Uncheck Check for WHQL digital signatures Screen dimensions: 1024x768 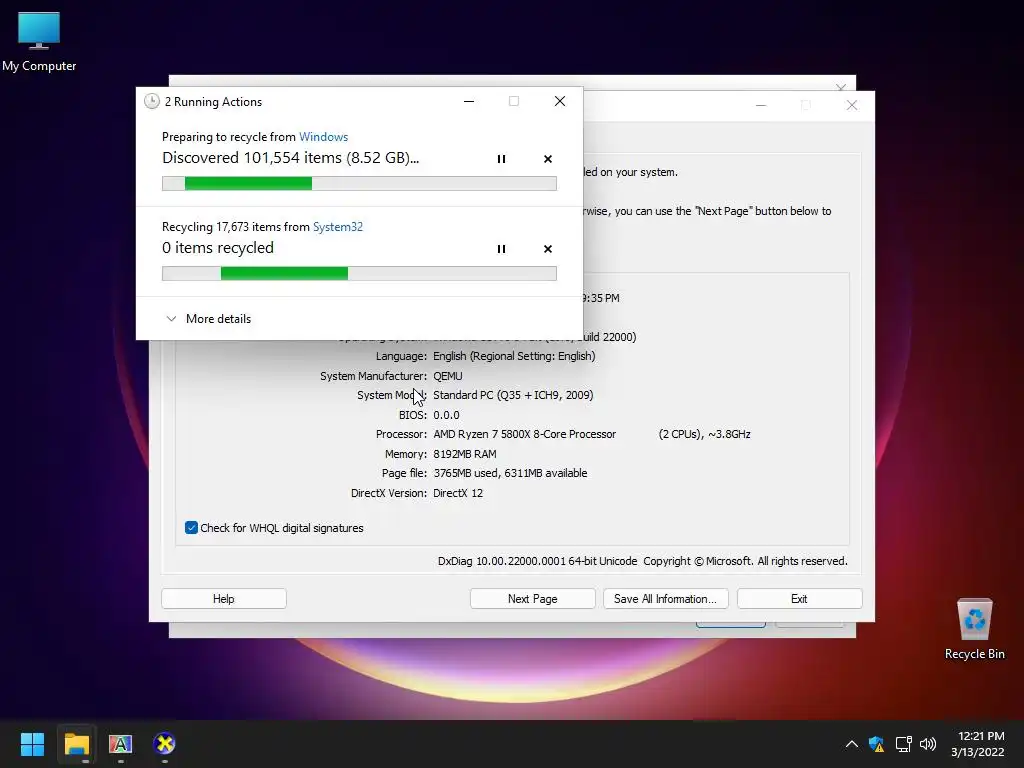click(x=191, y=528)
